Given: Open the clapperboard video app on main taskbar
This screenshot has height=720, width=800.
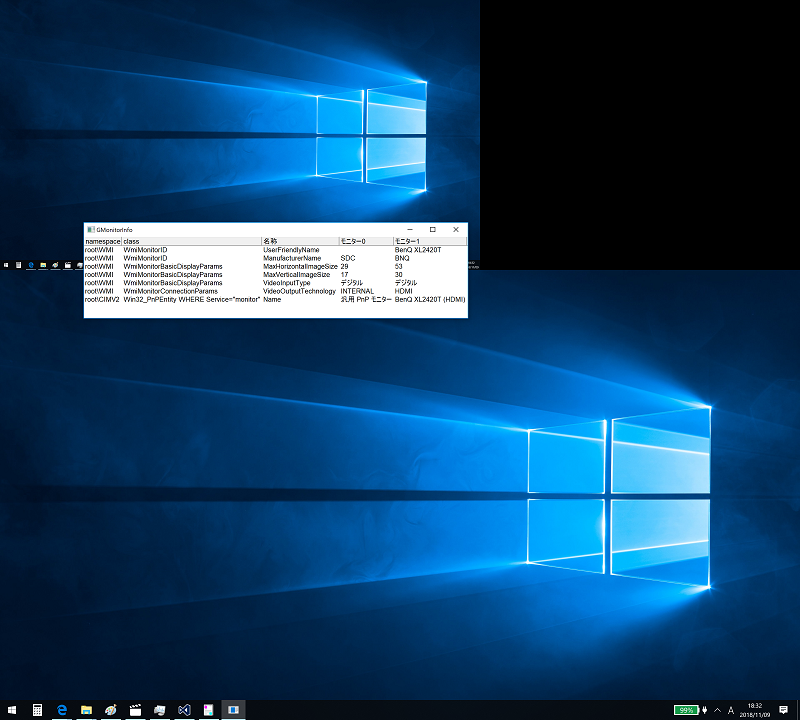Looking at the screenshot, I should point(135,710).
